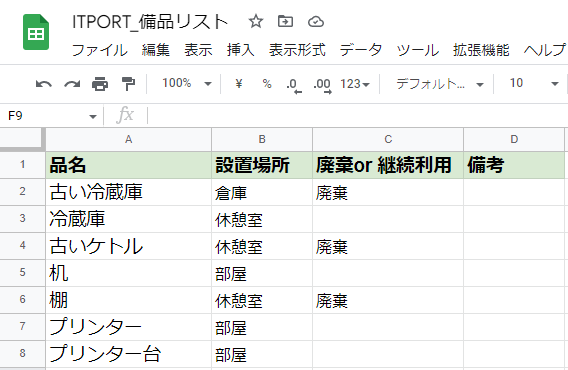Viewport: 568px width, 370px height.
Task: Click the 品名 header cell
Action: 129,165
